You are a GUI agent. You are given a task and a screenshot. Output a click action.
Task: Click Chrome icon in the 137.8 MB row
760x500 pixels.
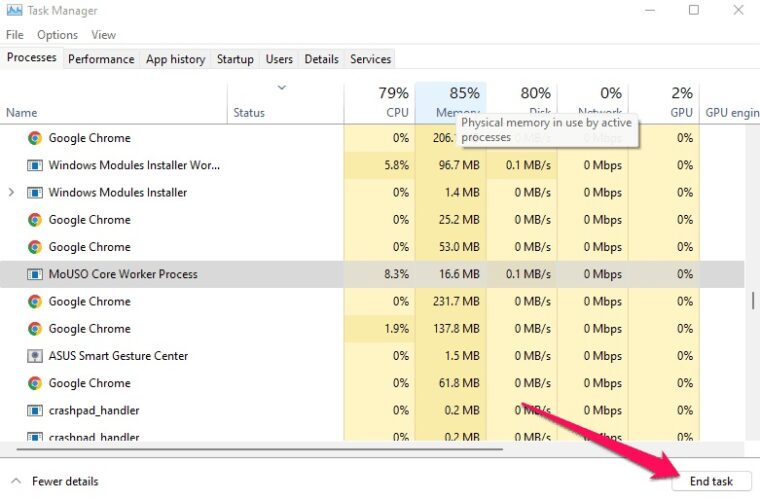(x=34, y=329)
